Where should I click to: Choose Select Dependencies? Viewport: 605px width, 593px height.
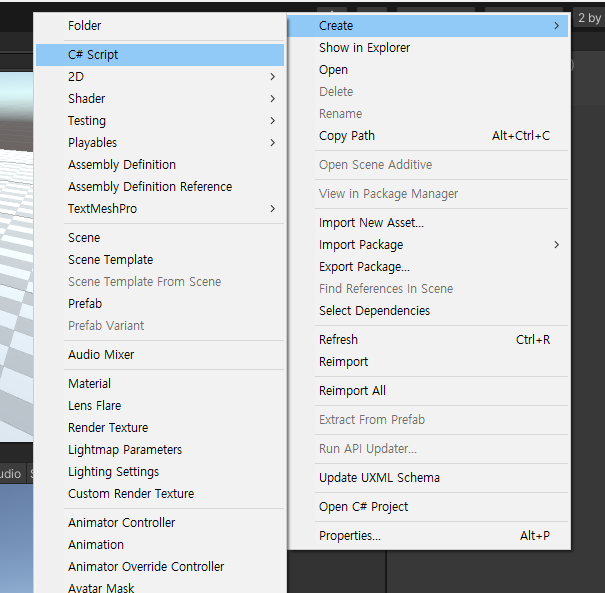click(x=428, y=311)
